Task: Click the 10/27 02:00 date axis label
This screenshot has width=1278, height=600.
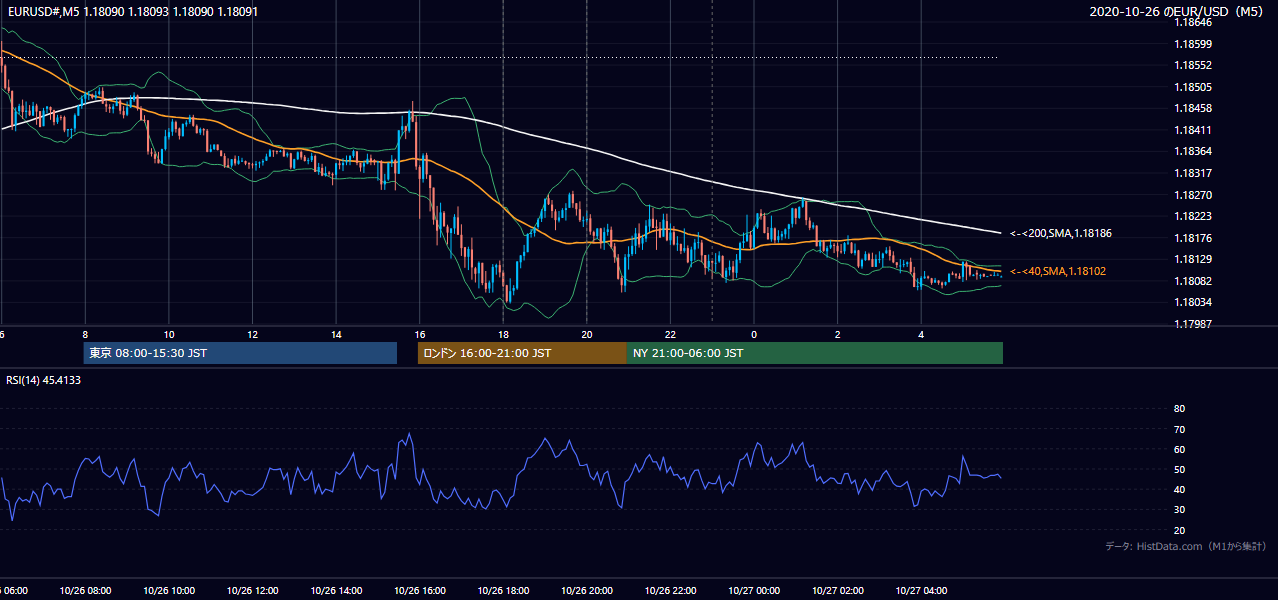Action: click(838, 591)
